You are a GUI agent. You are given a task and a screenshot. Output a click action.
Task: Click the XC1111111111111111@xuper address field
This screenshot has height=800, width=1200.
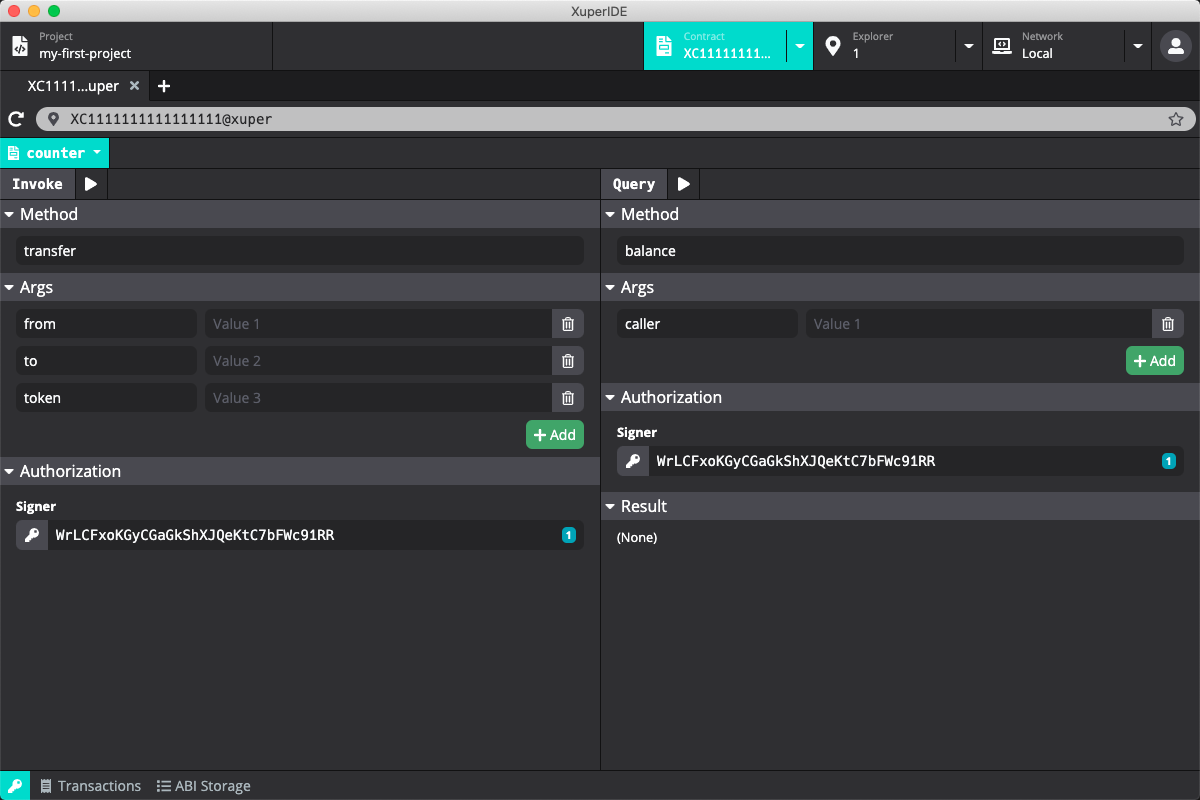616,119
